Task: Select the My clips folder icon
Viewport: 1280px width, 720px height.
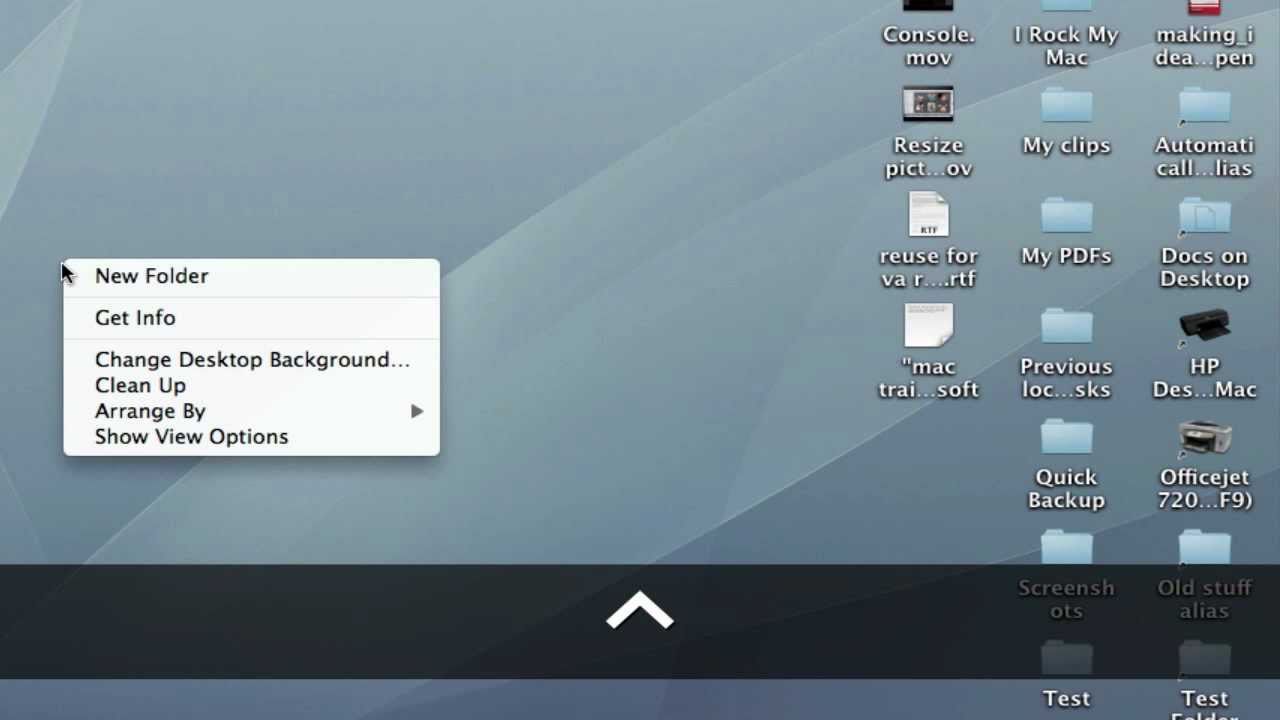Action: [1066, 106]
